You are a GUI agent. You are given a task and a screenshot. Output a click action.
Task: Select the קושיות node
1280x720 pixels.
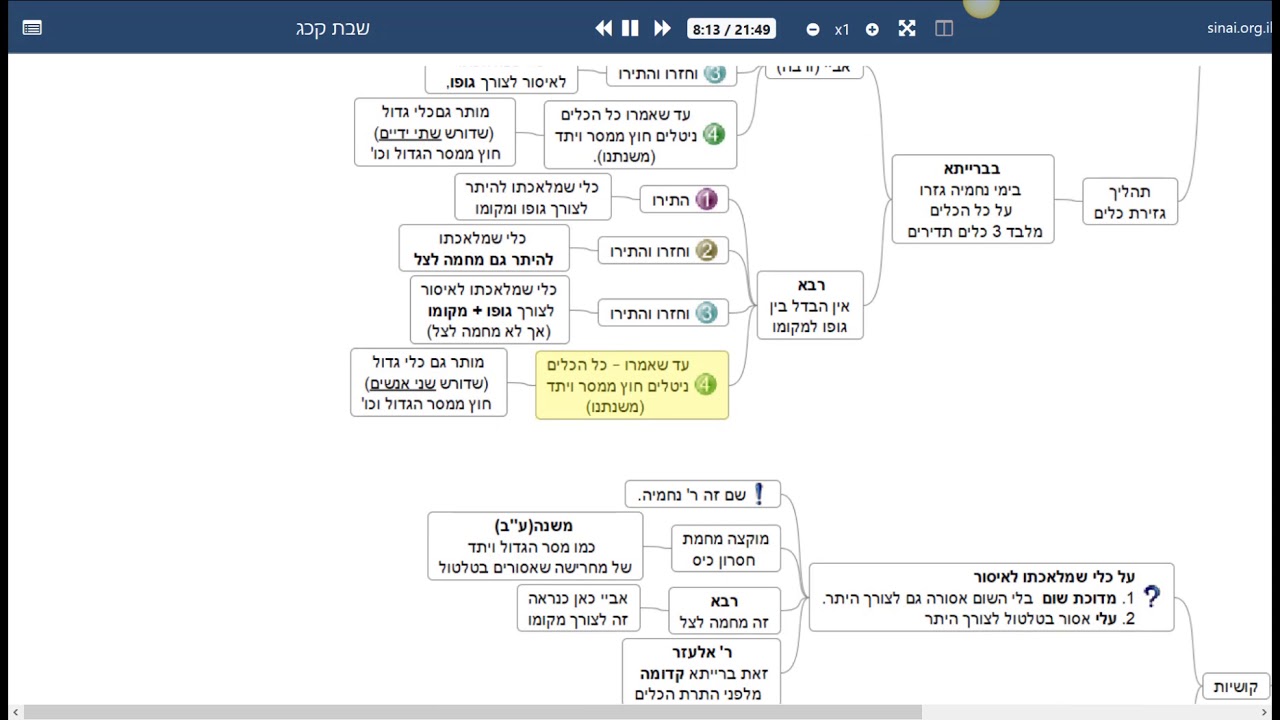coord(1234,687)
